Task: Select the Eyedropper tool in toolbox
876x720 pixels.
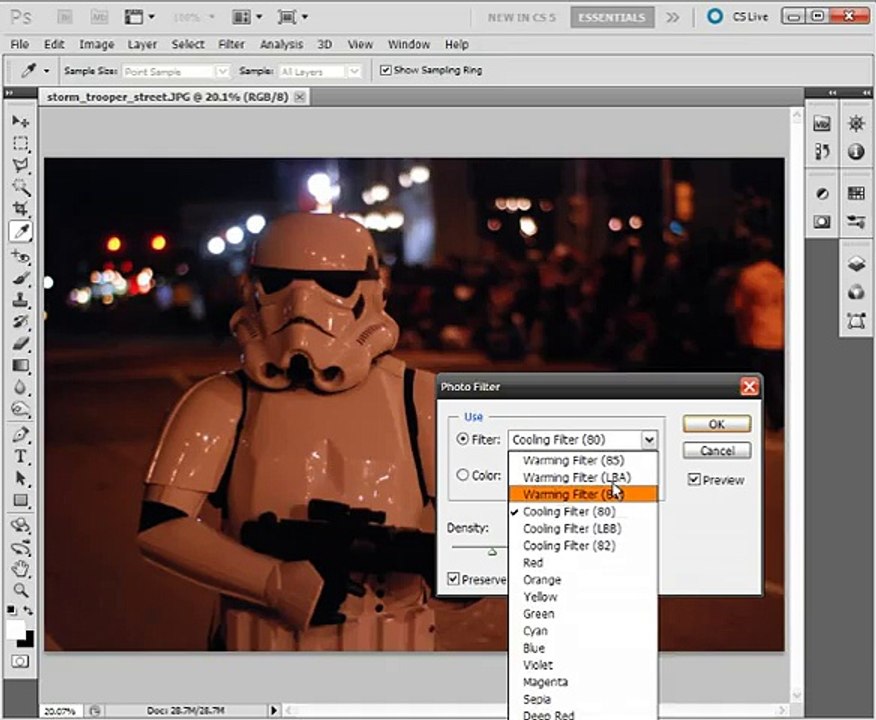Action: (x=21, y=231)
